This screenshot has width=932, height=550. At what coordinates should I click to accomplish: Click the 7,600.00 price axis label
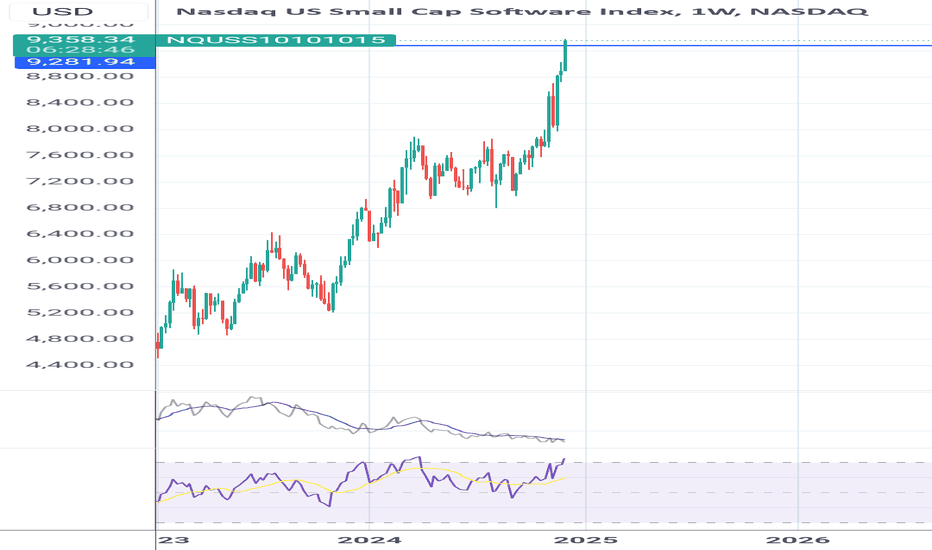pyautogui.click(x=80, y=155)
